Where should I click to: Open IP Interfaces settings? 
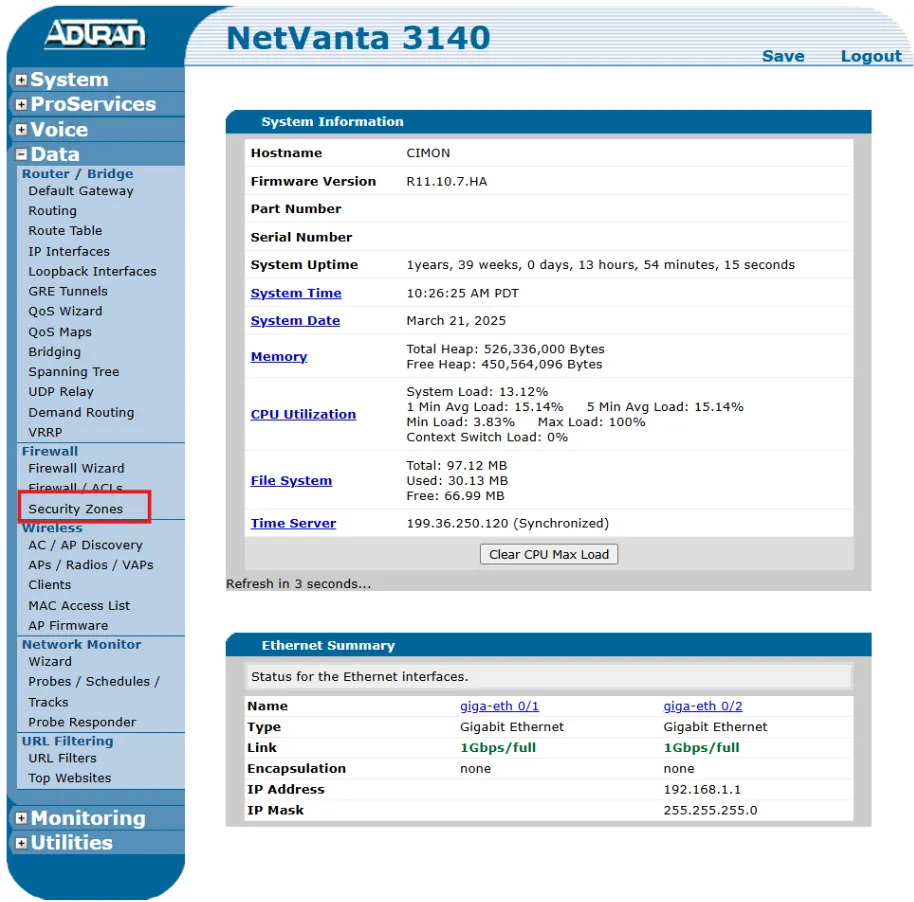(69, 252)
